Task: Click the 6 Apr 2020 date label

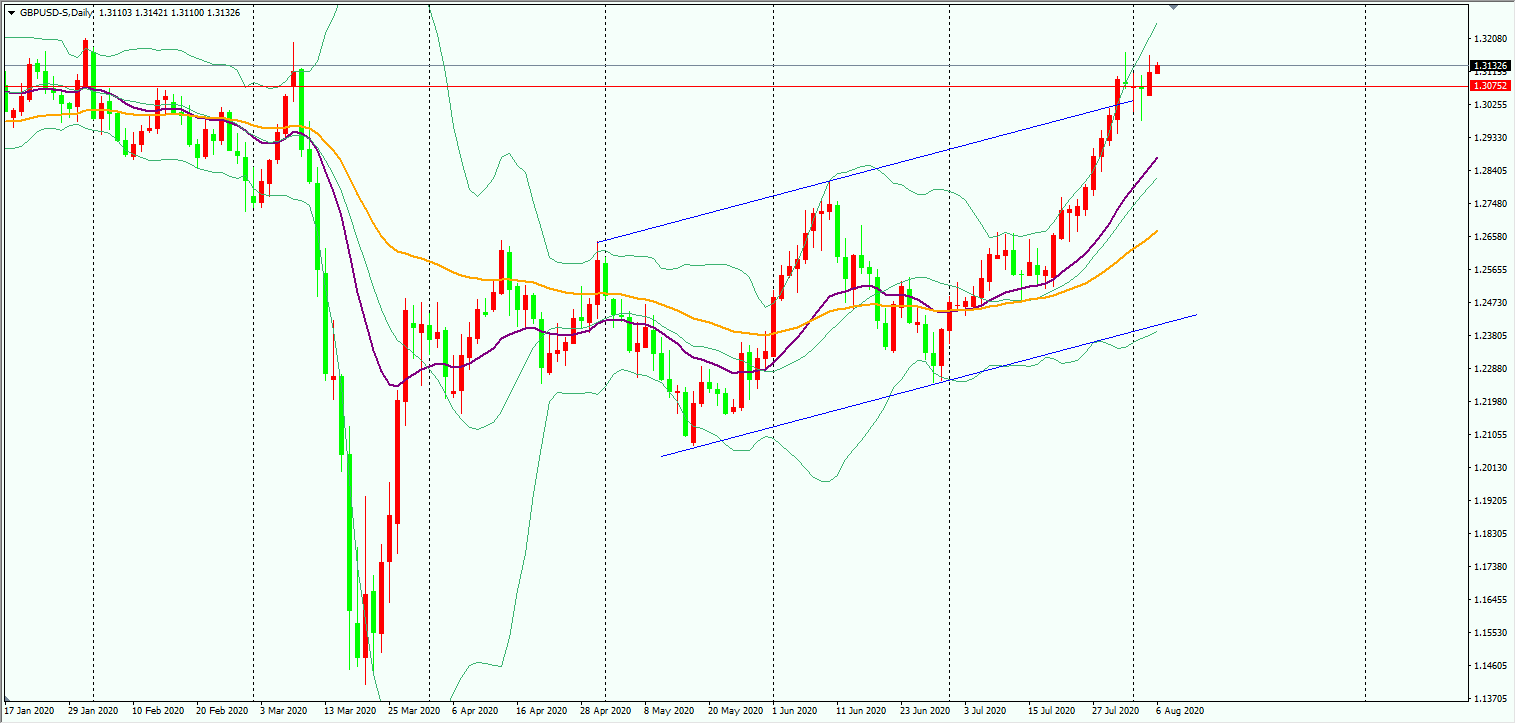Action: coord(476,711)
